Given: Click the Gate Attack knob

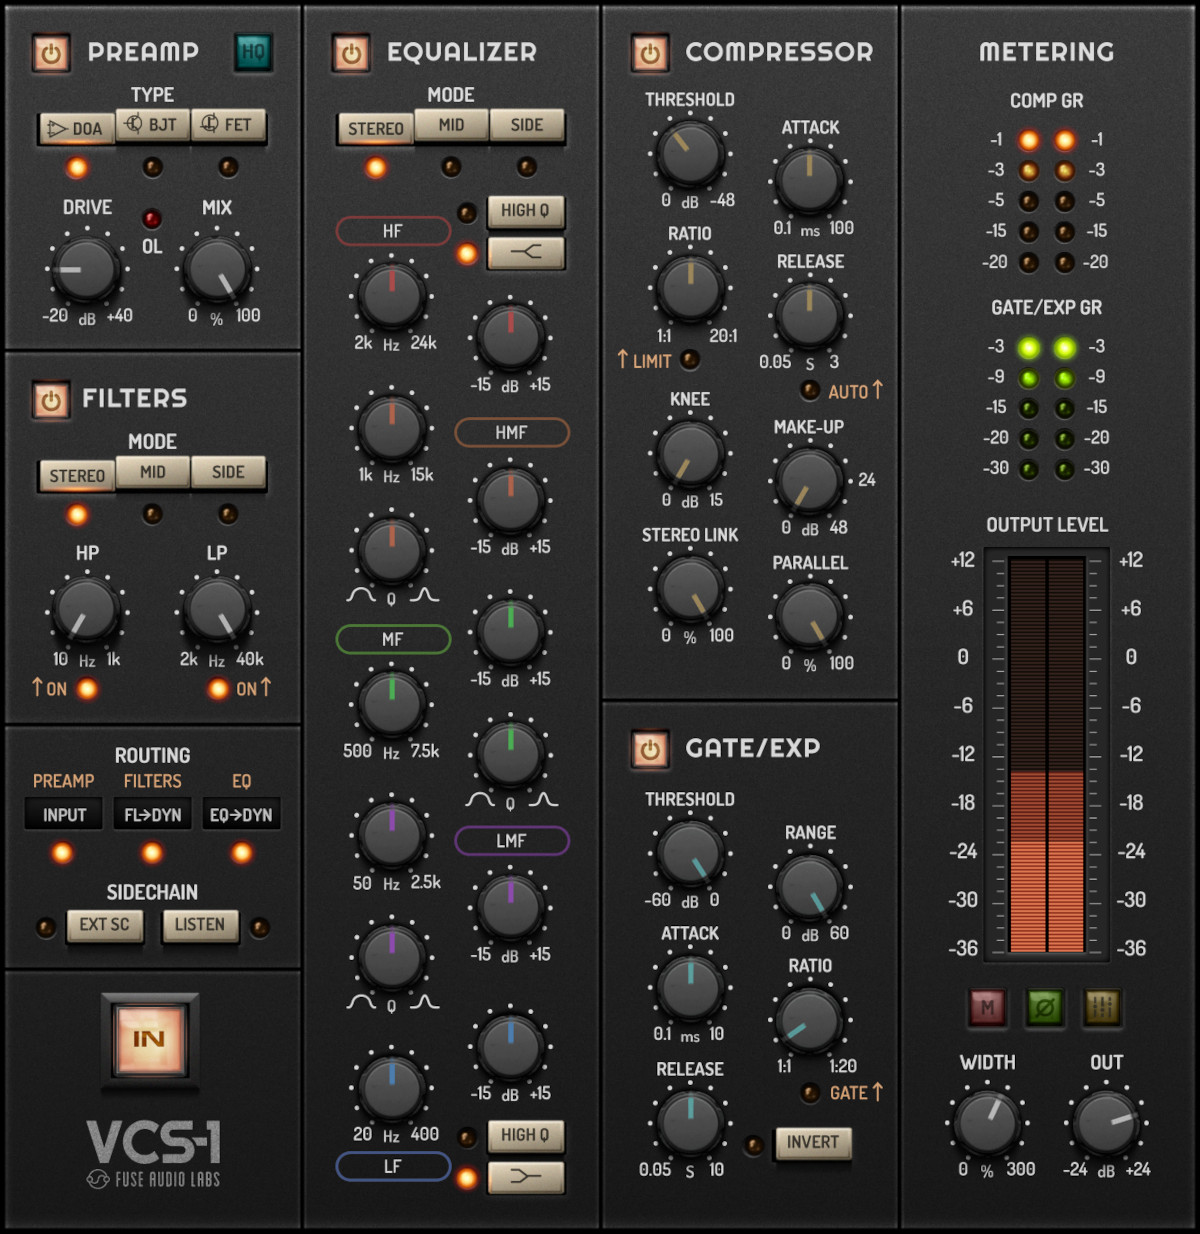Looking at the screenshot, I should (690, 987).
